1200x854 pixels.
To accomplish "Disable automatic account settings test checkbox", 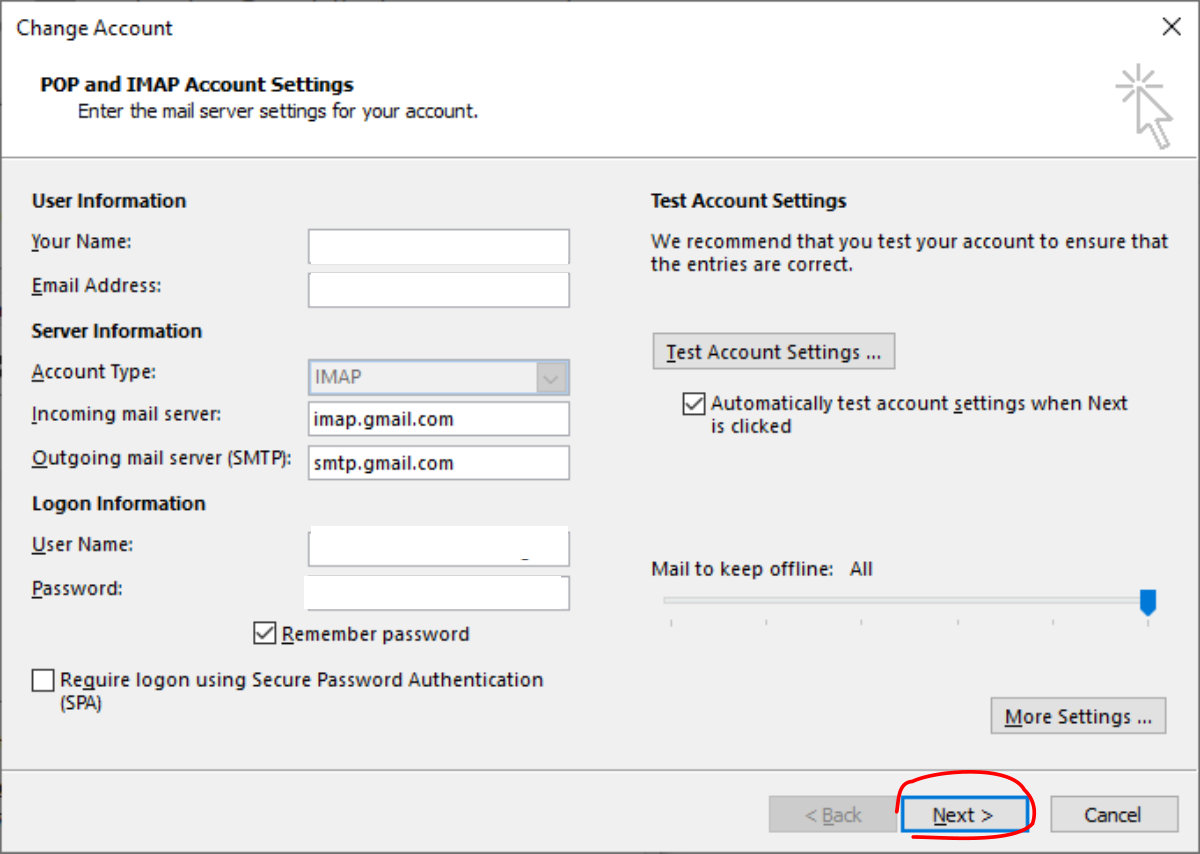I will coord(693,404).
